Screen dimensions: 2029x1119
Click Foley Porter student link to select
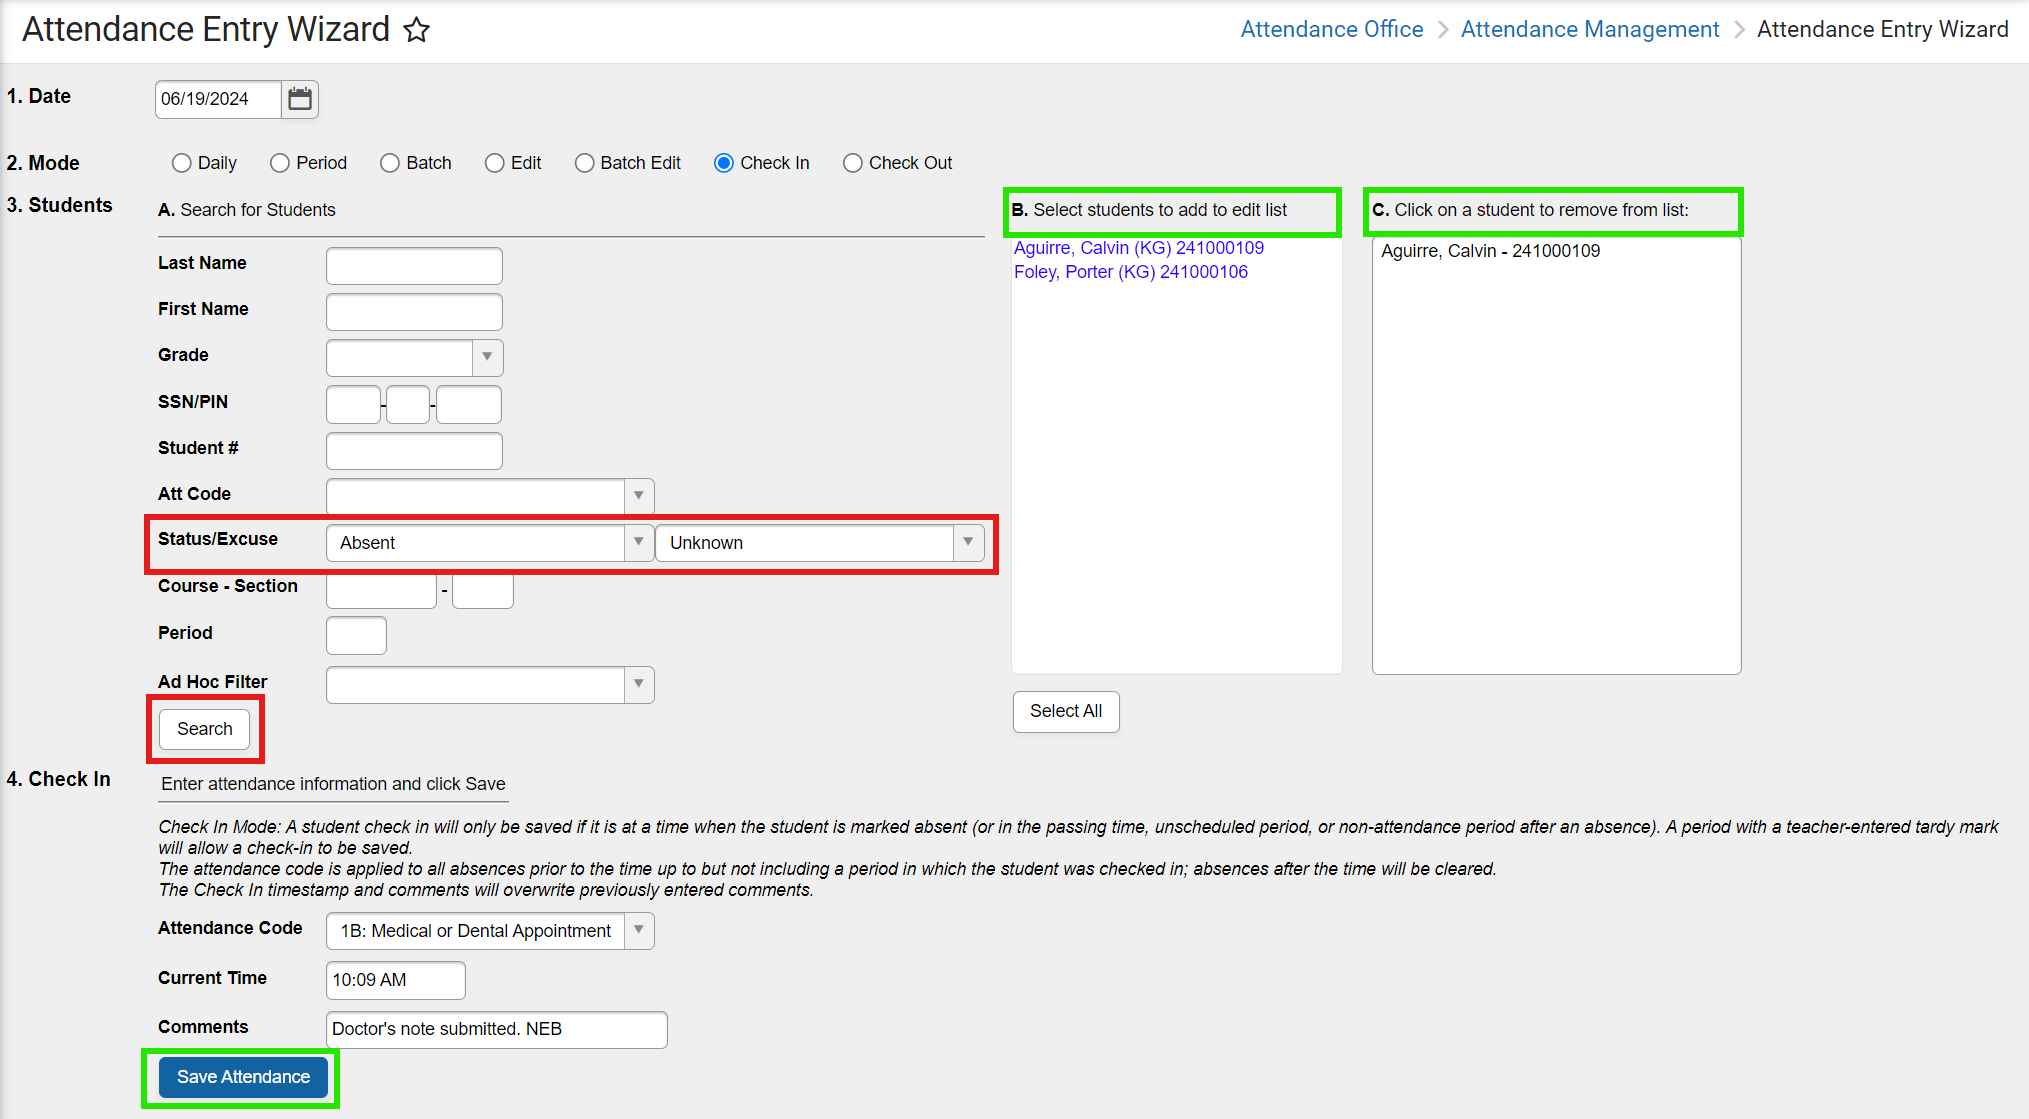click(1131, 271)
